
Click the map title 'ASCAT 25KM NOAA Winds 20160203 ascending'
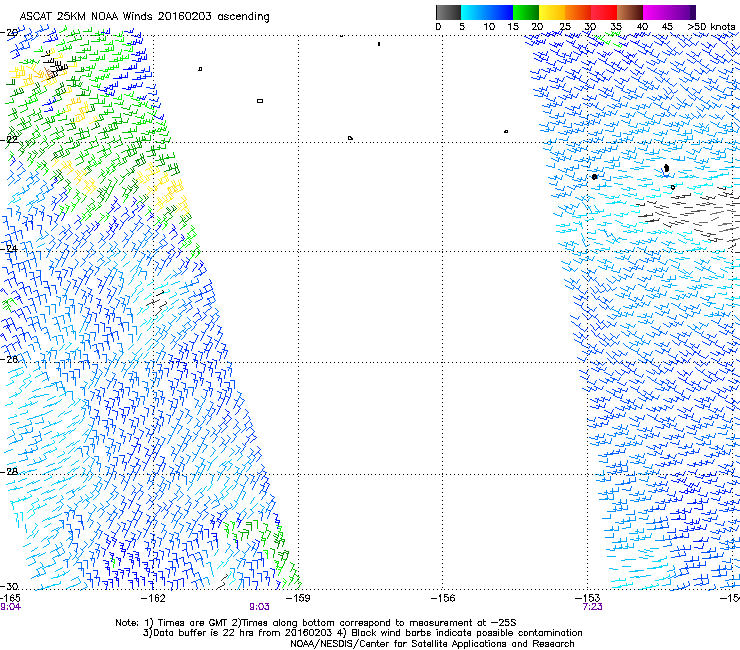tap(144, 17)
